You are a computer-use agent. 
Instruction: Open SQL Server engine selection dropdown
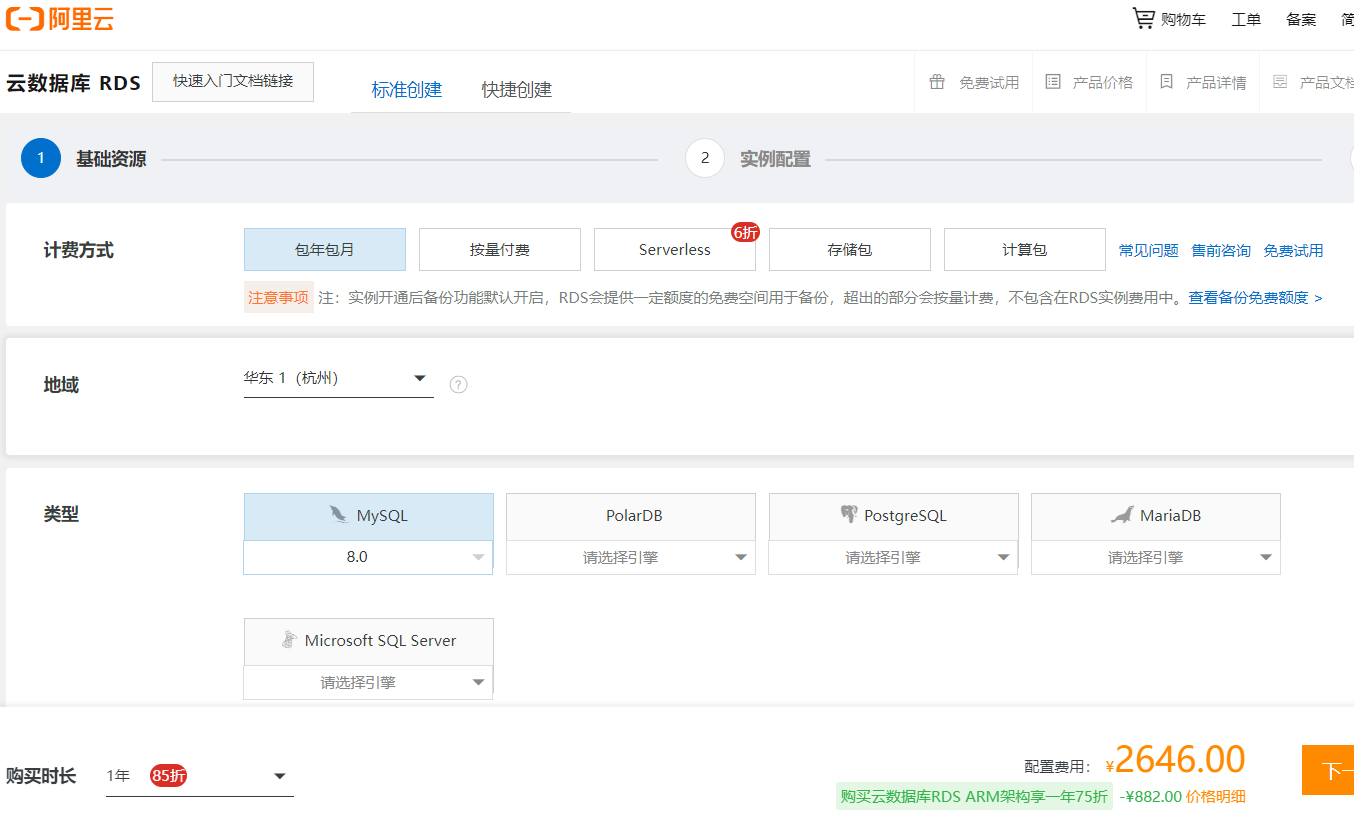369,682
